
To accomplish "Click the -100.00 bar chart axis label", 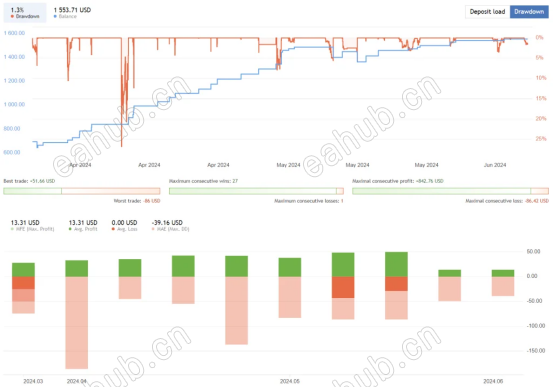I will (535, 326).
